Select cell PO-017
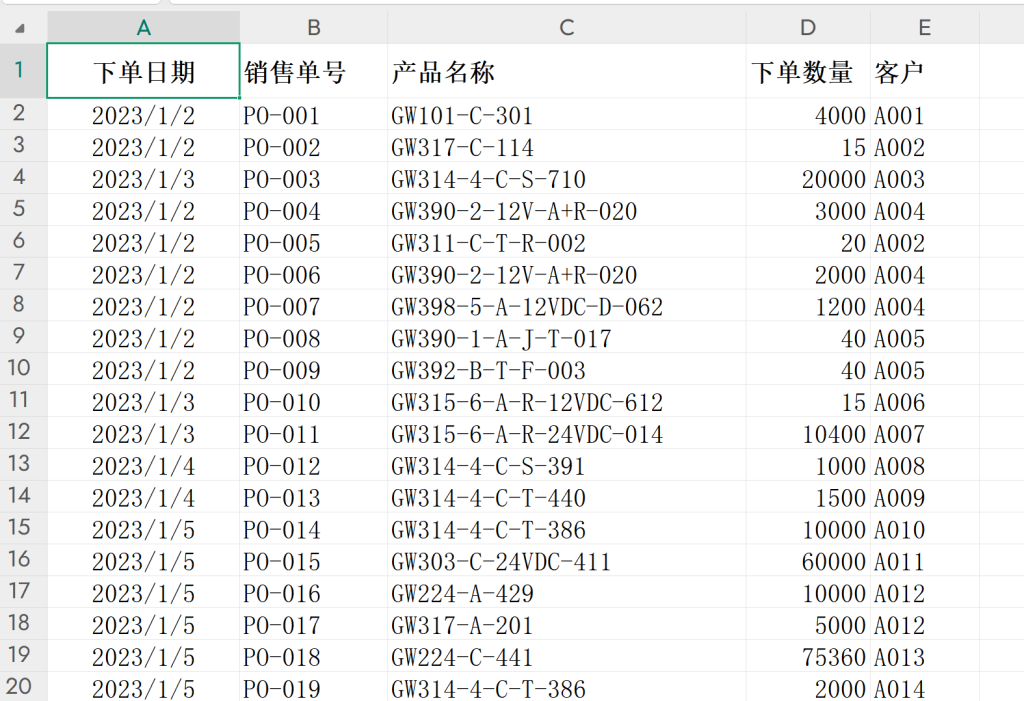 point(313,625)
